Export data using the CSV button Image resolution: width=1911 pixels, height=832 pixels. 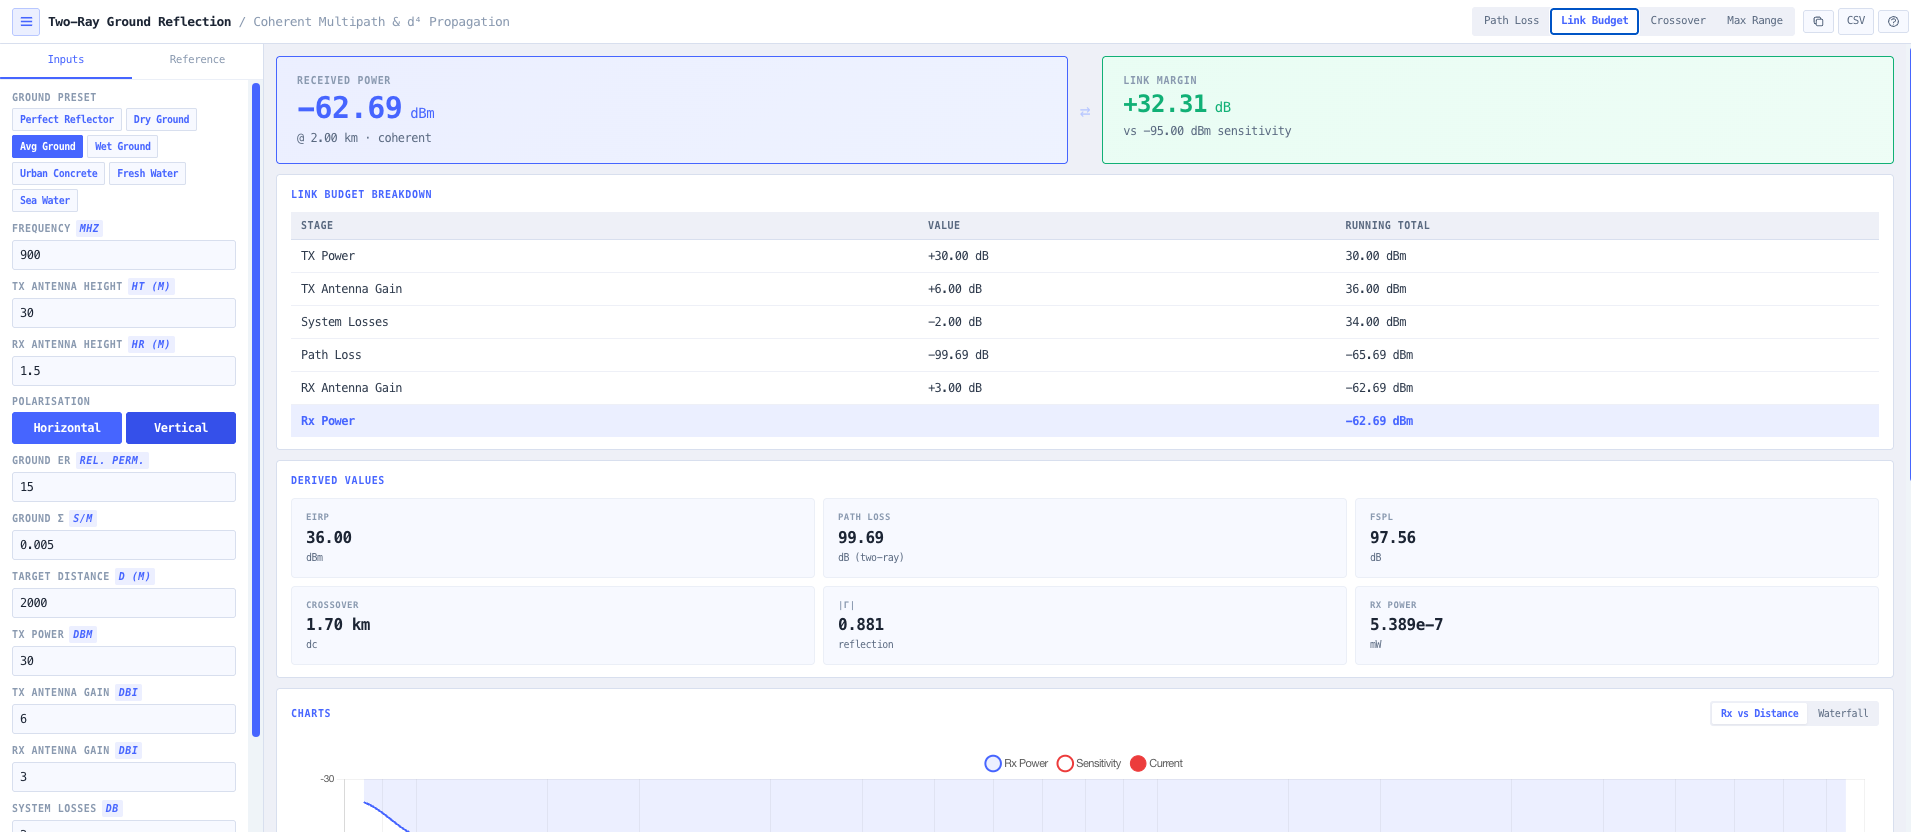(x=1856, y=21)
